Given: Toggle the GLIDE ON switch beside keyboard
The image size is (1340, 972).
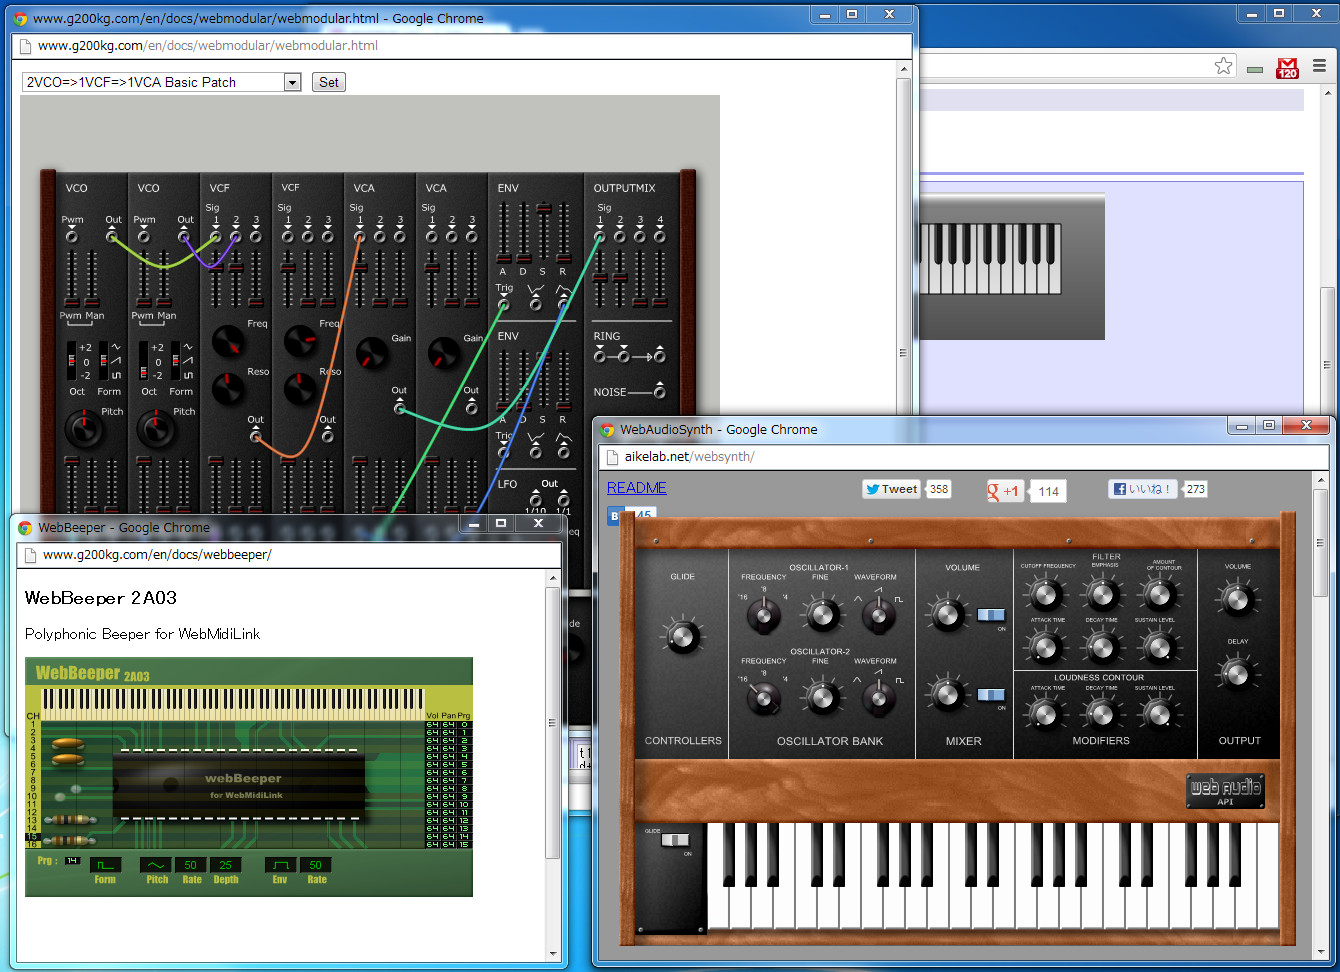Looking at the screenshot, I should [676, 840].
